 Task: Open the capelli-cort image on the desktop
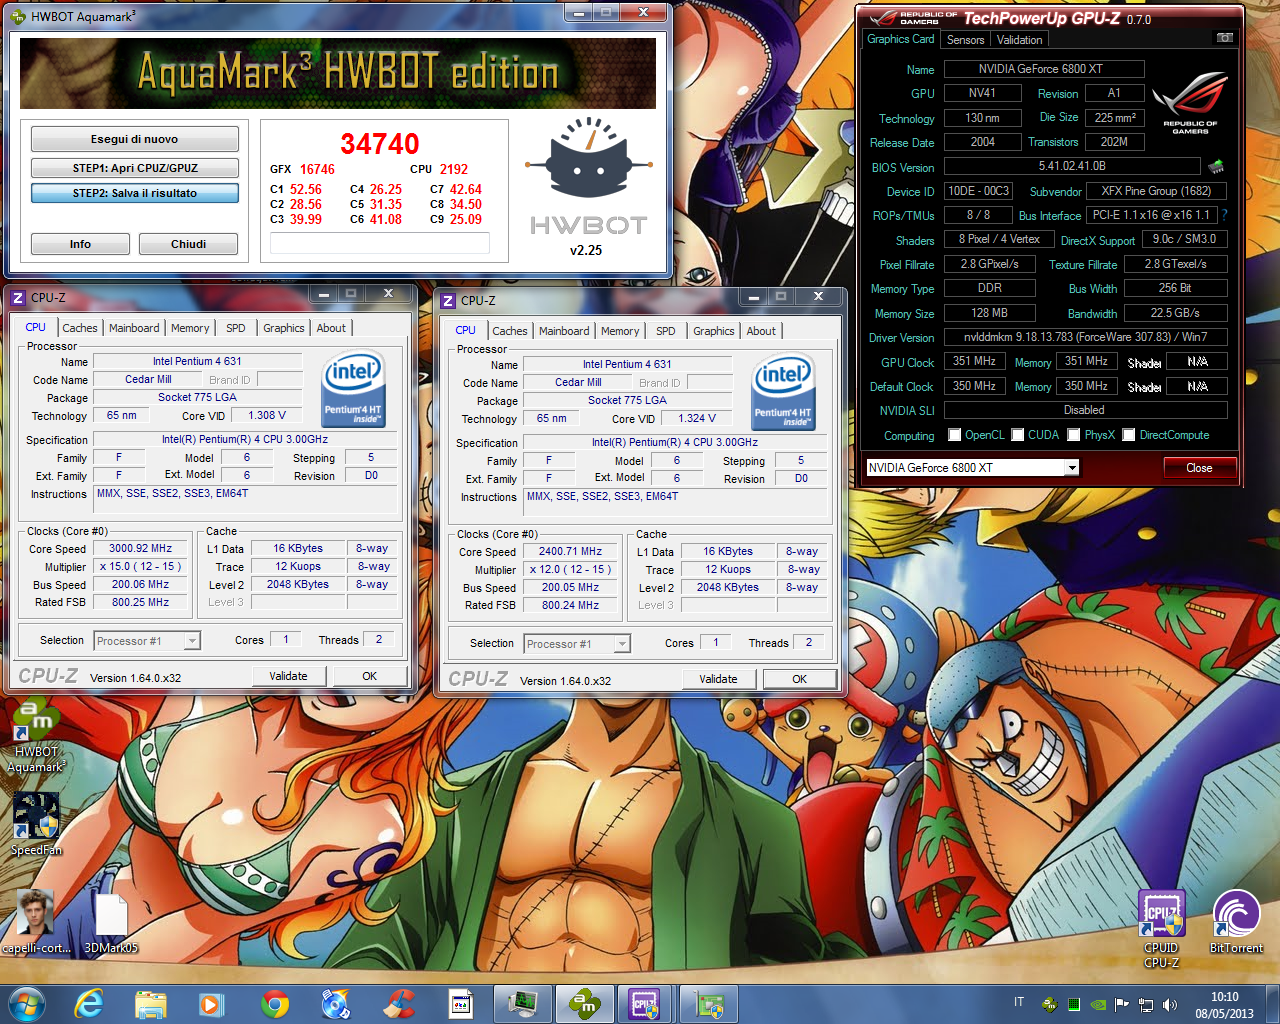[x=36, y=921]
